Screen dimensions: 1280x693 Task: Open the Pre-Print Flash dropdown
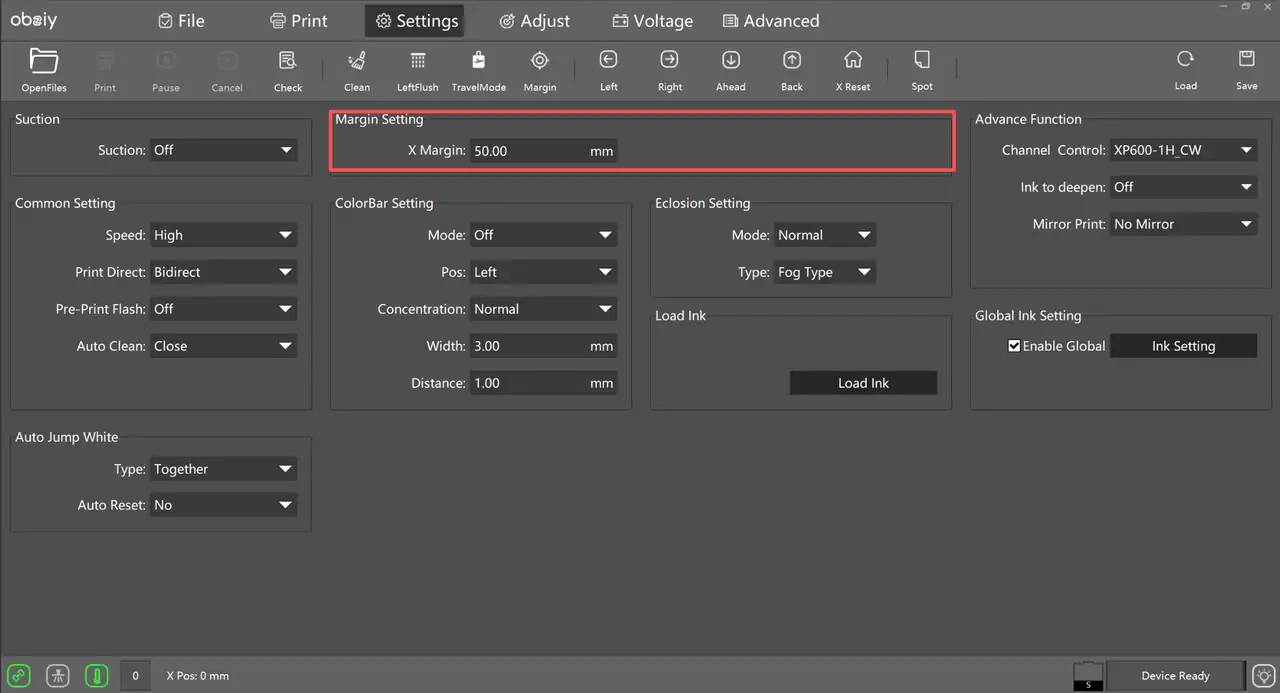(223, 309)
